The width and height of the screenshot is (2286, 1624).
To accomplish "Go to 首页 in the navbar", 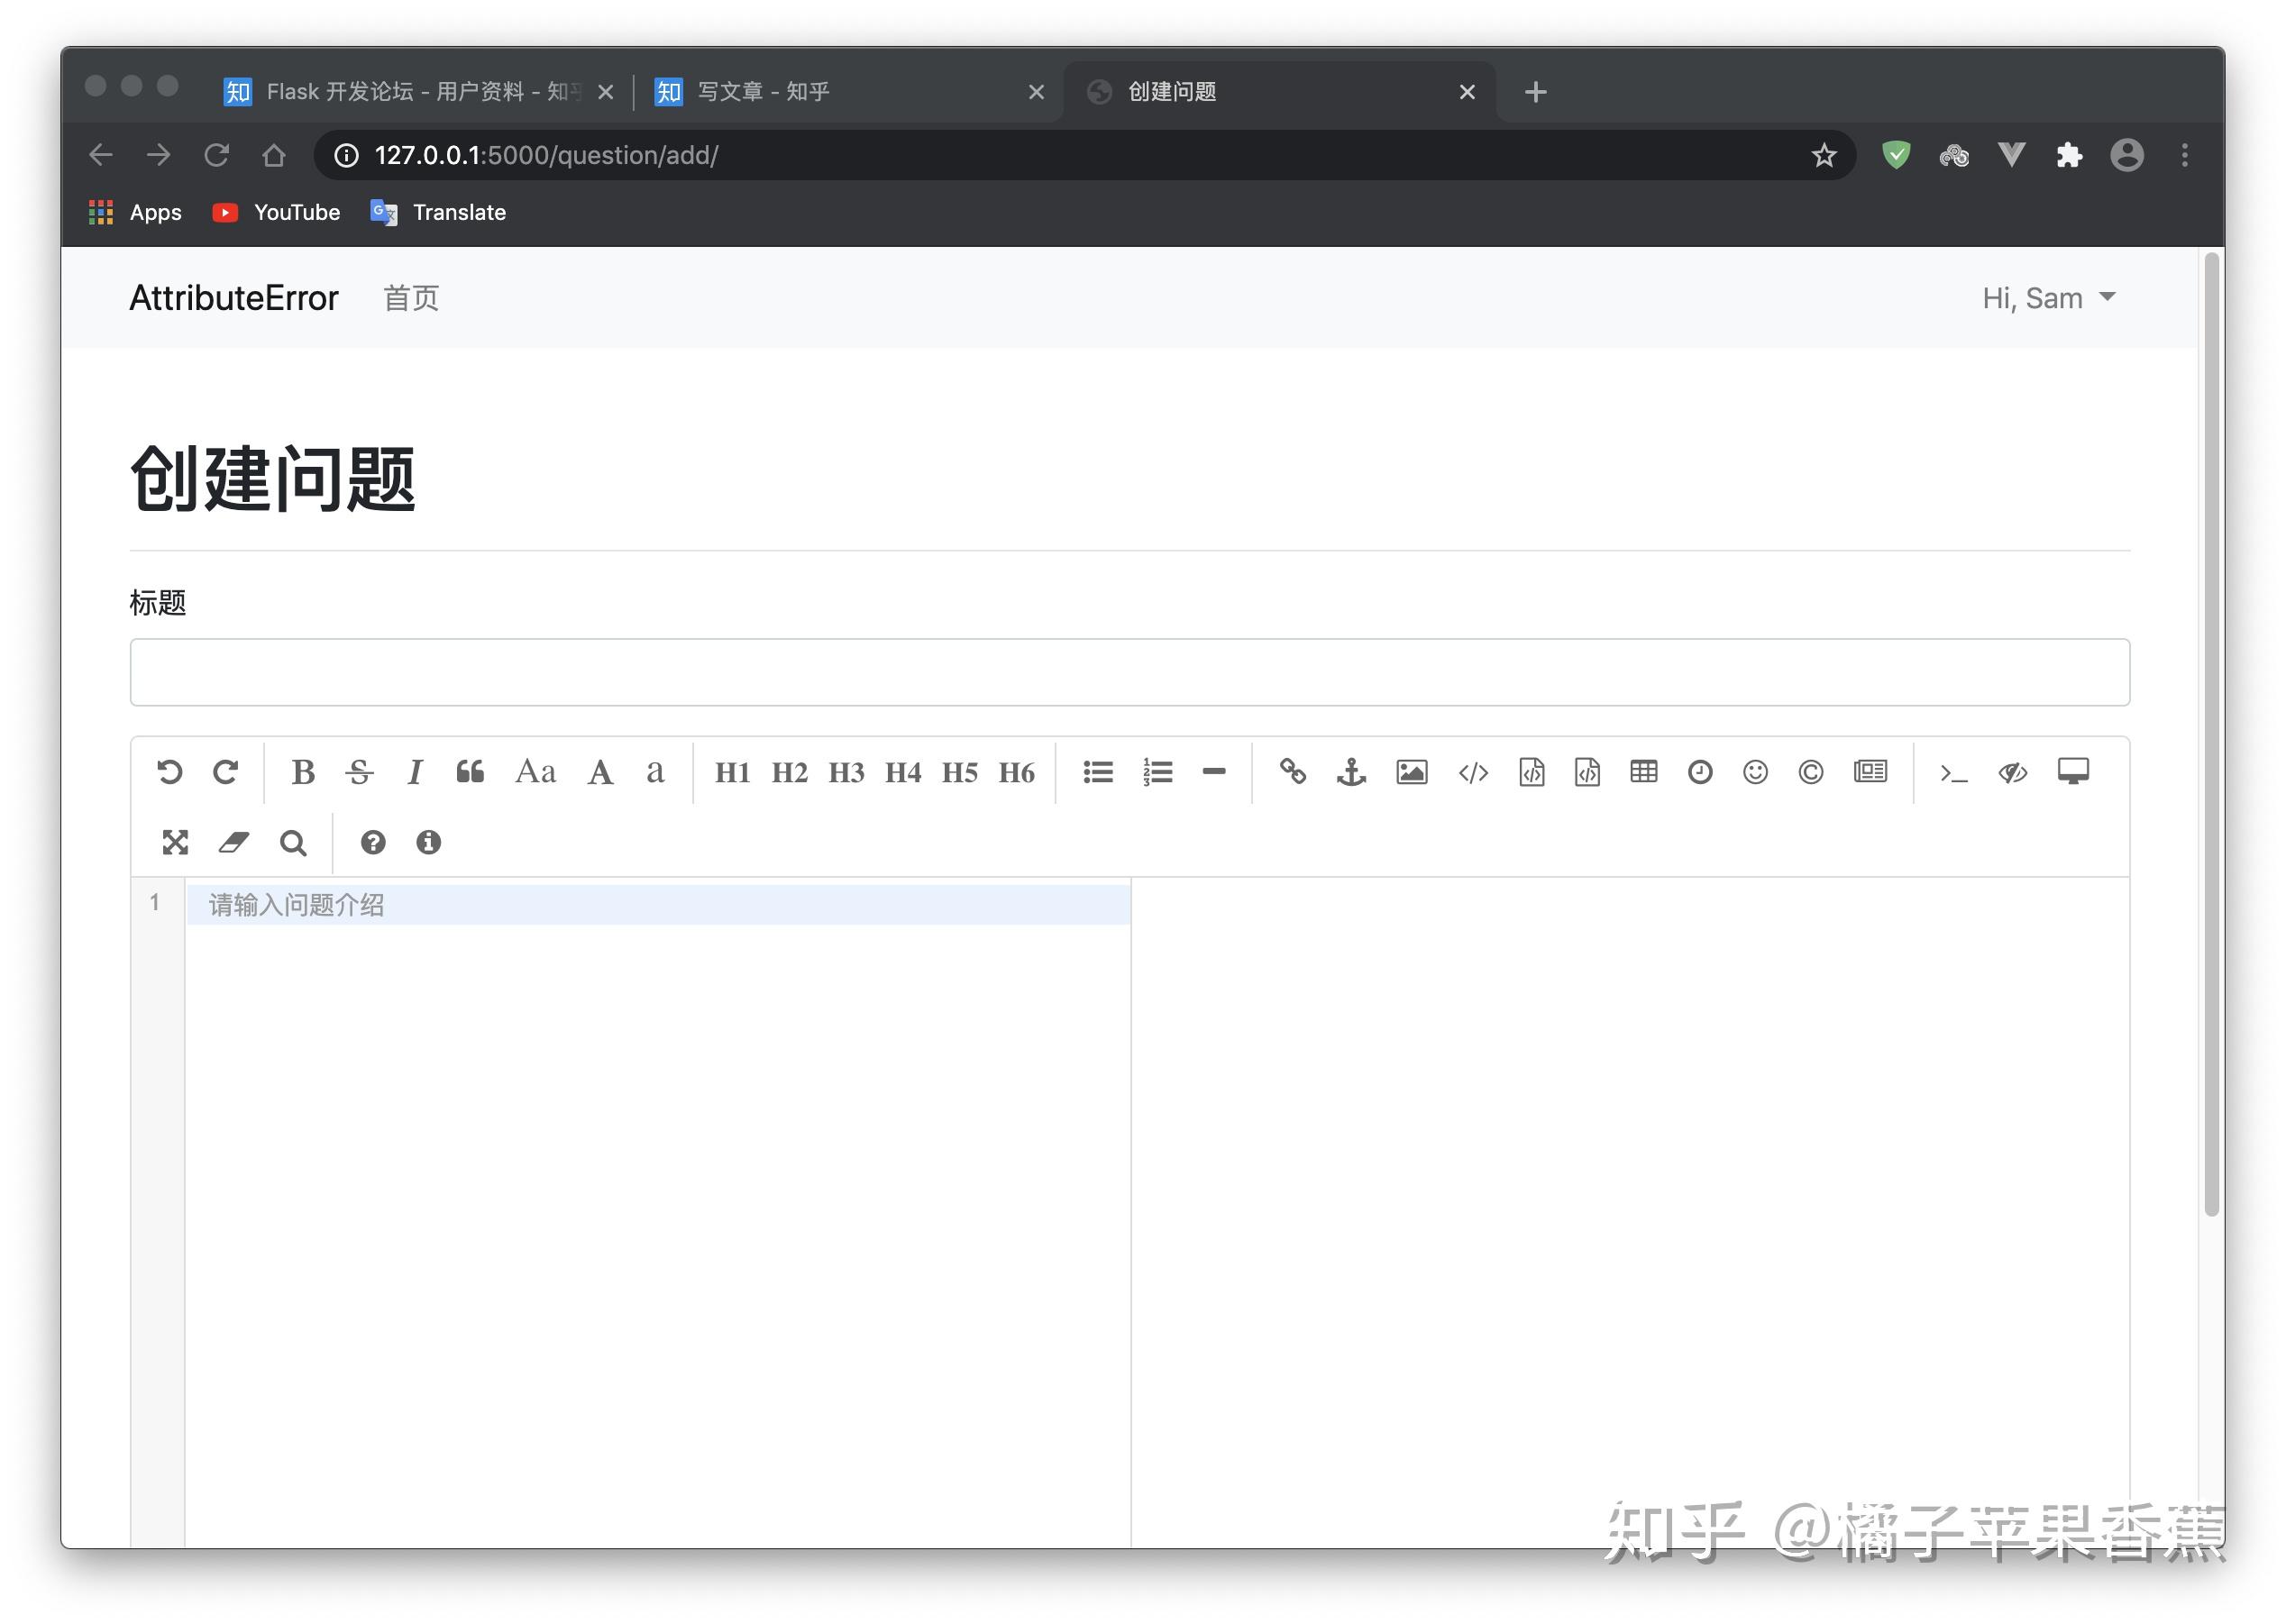I will pos(411,298).
